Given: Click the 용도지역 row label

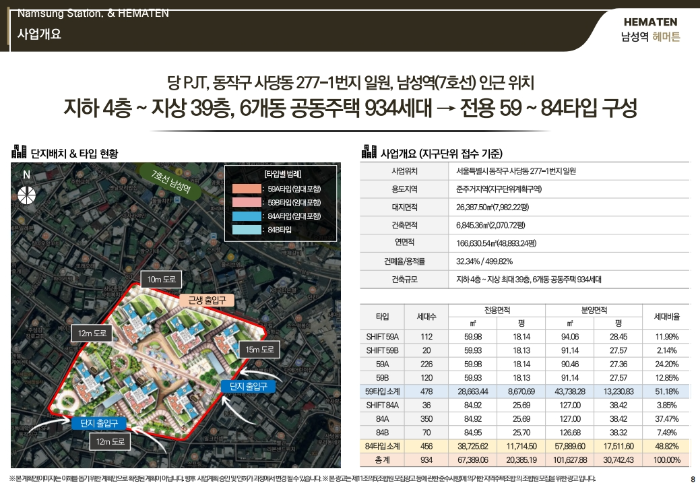Looking at the screenshot, I should coord(404,189).
